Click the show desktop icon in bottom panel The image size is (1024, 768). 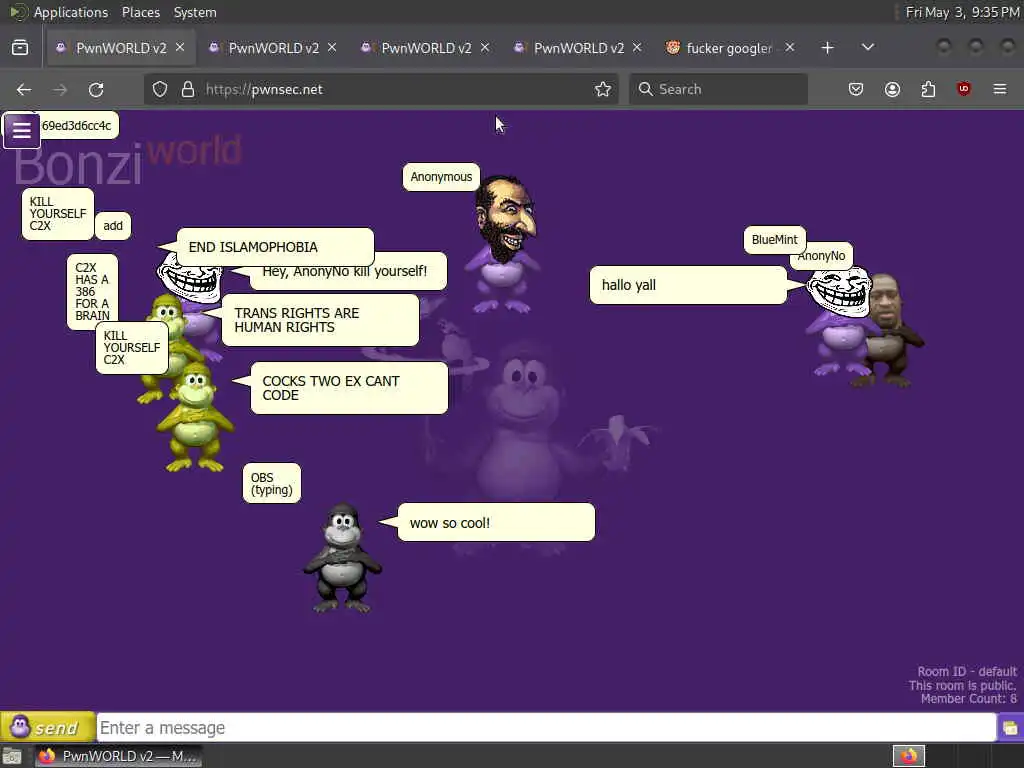12,756
